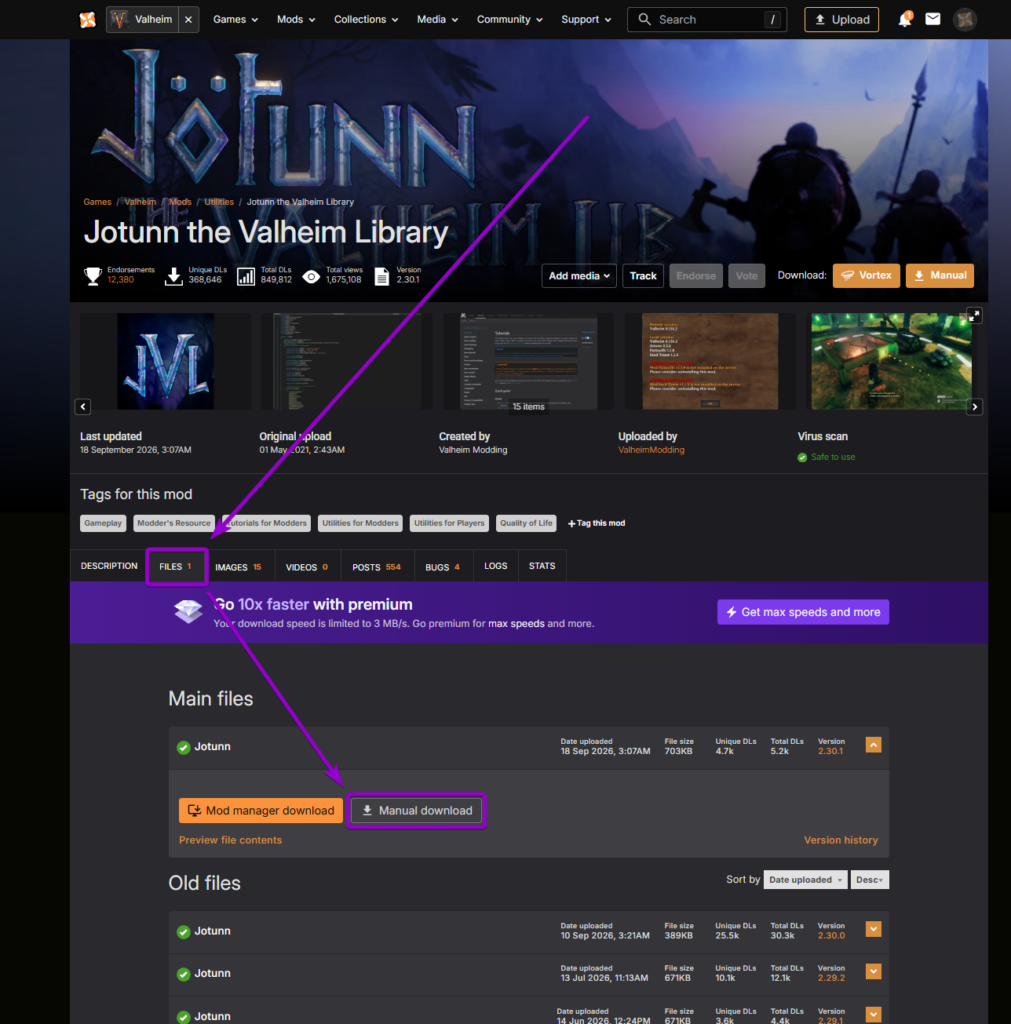Click the Vote button
The width and height of the screenshot is (1011, 1024).
point(746,276)
